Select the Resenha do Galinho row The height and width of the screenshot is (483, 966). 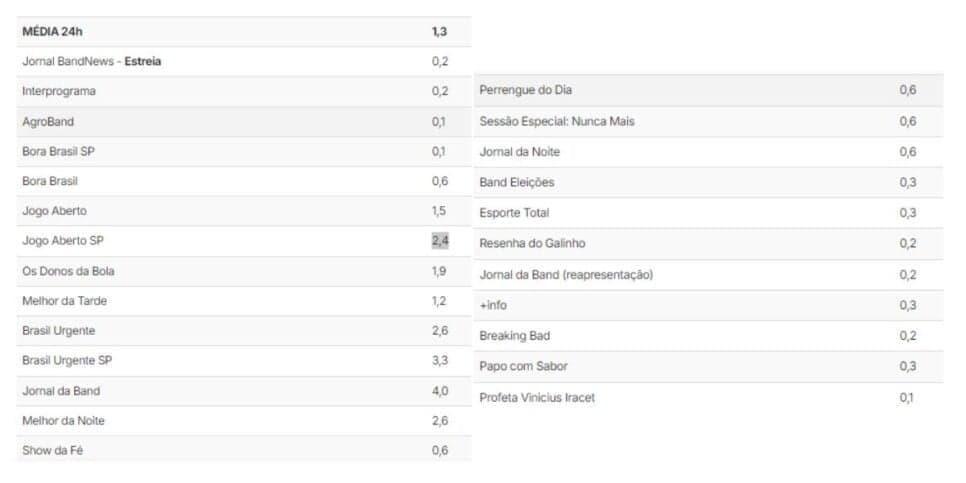pyautogui.click(x=708, y=243)
